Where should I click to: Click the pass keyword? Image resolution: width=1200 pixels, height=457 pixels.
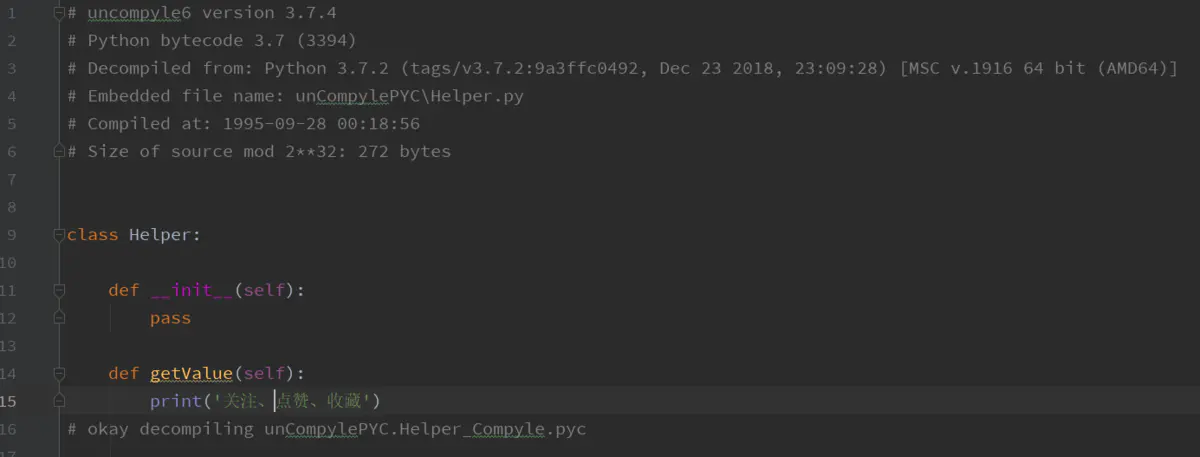[x=170, y=318]
